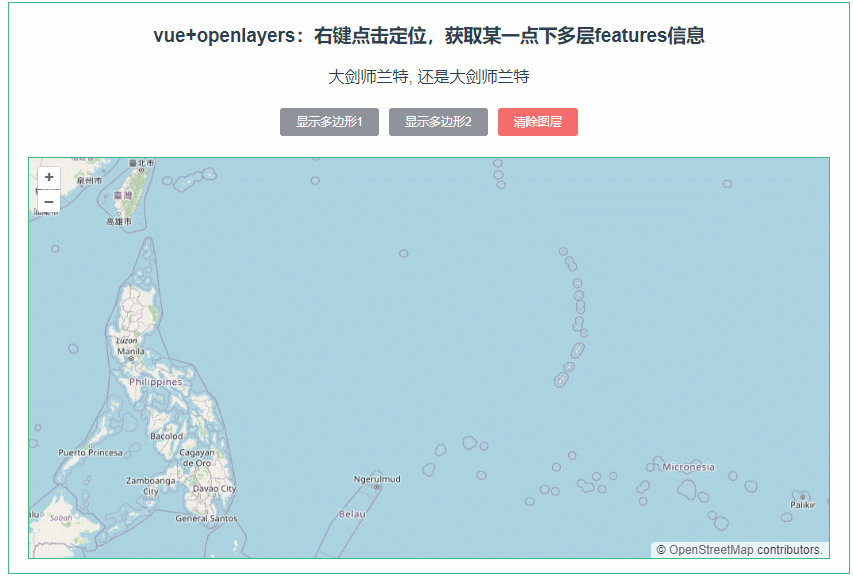Click the 显示多边形2 button
Viewport: 853px width, 578px height.
pos(437,122)
